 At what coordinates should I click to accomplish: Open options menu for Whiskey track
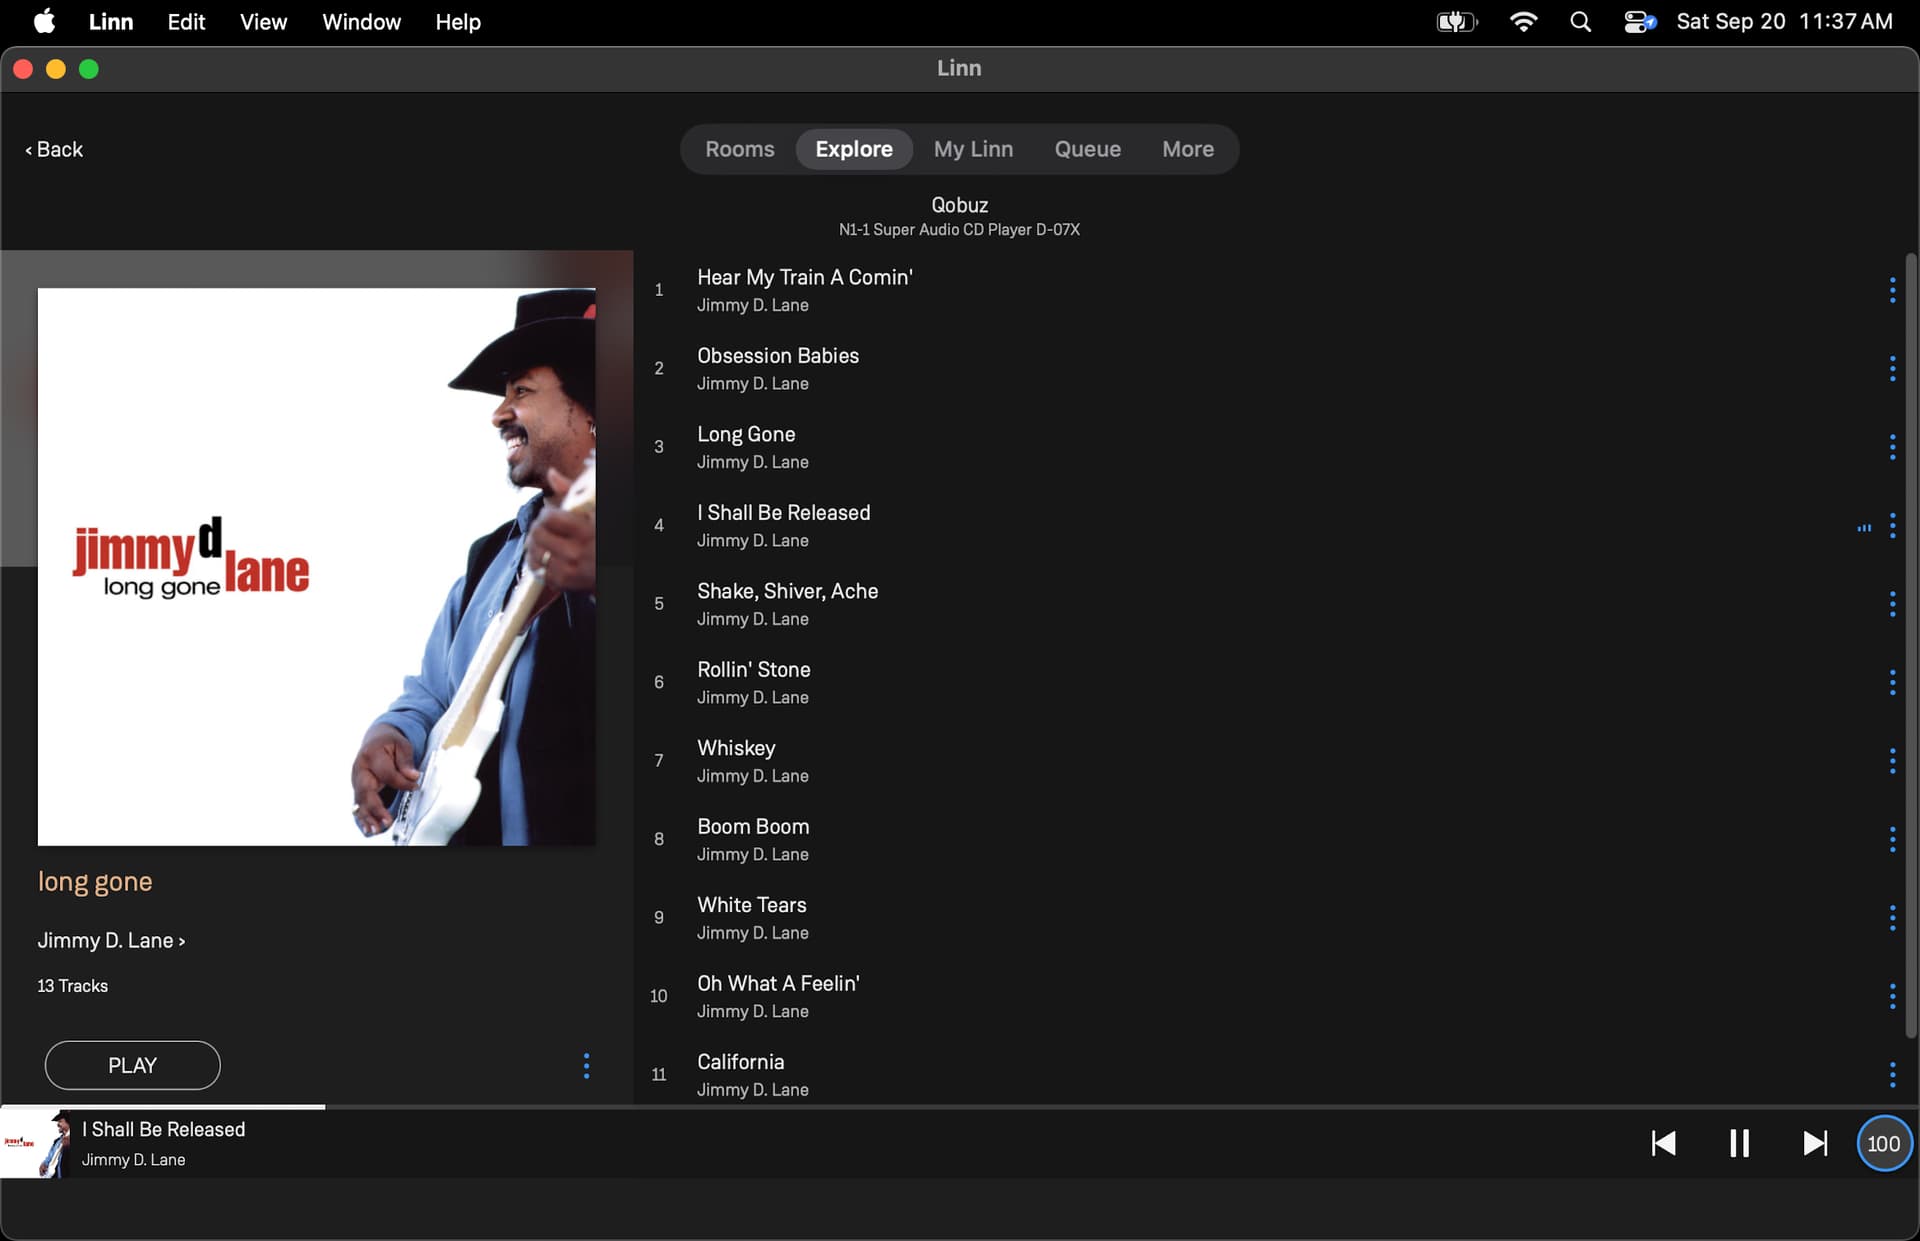click(1892, 761)
